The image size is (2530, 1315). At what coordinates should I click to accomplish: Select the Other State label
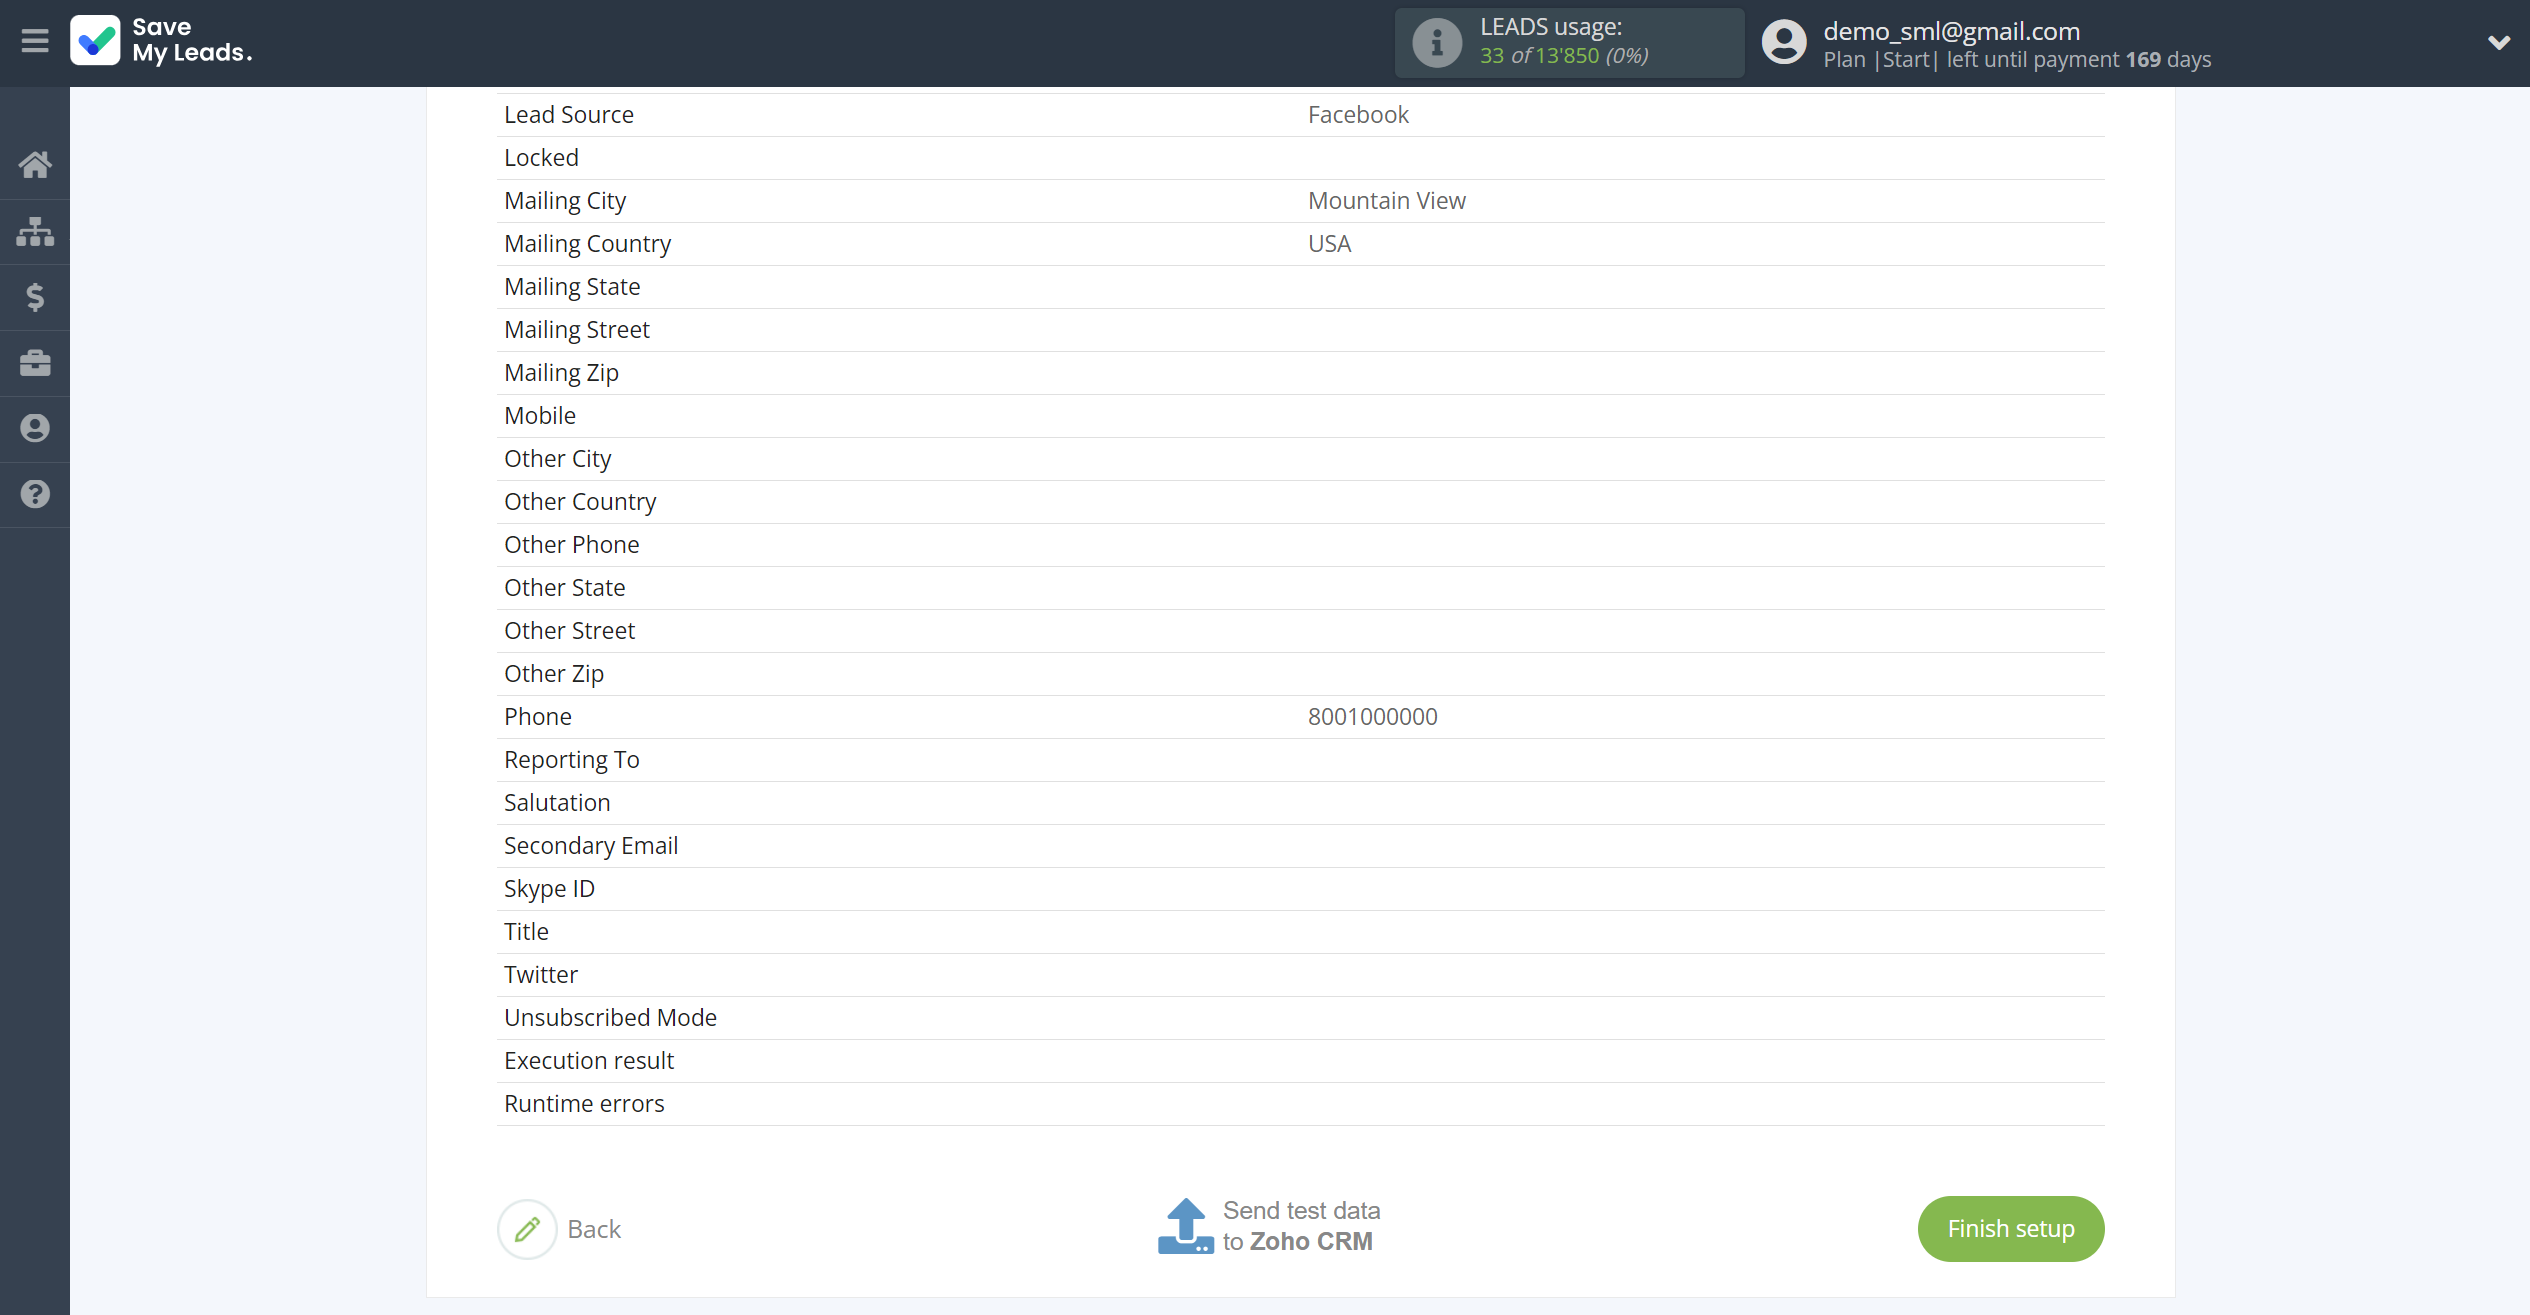(565, 588)
